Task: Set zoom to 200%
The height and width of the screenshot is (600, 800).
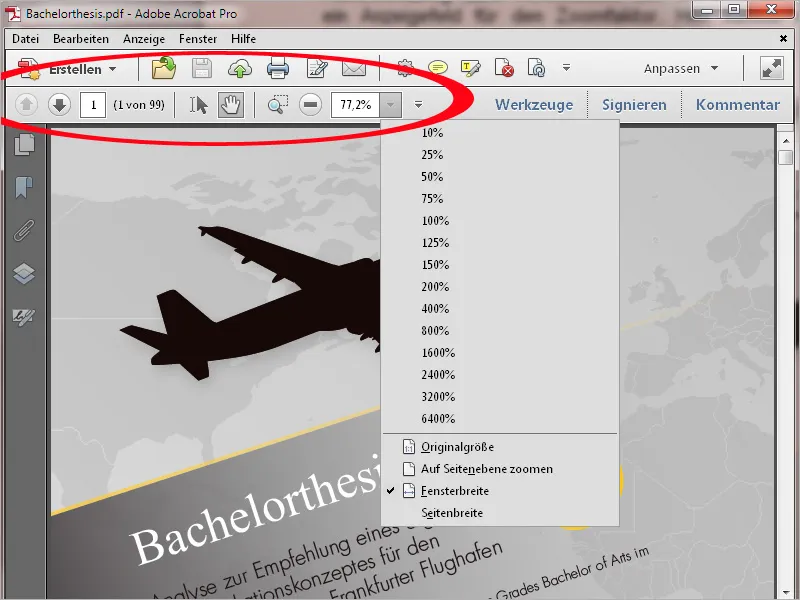Action: [500, 287]
